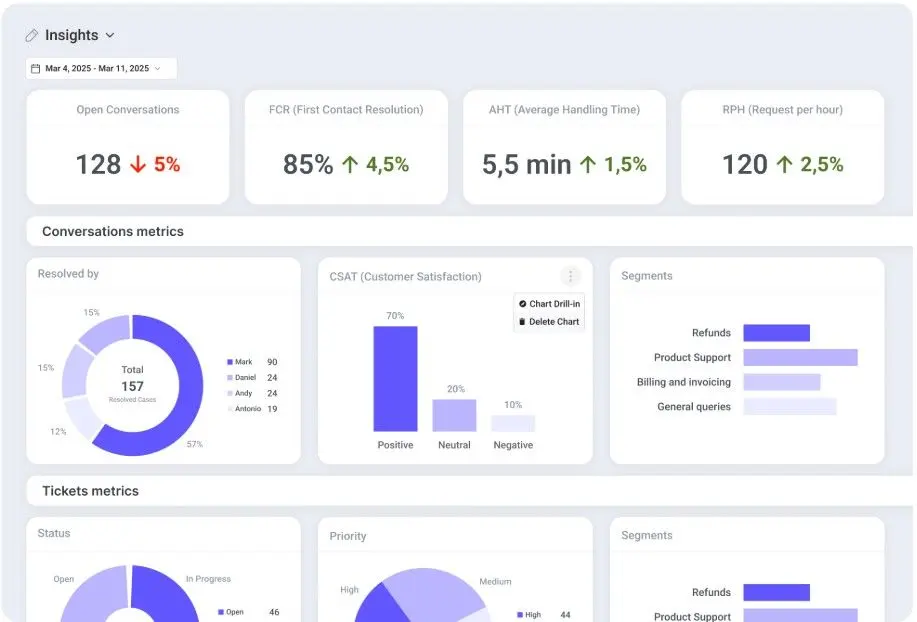Viewport: 917px width, 622px height.
Task: Click the FCR green up arrow
Action: (x=350, y=164)
